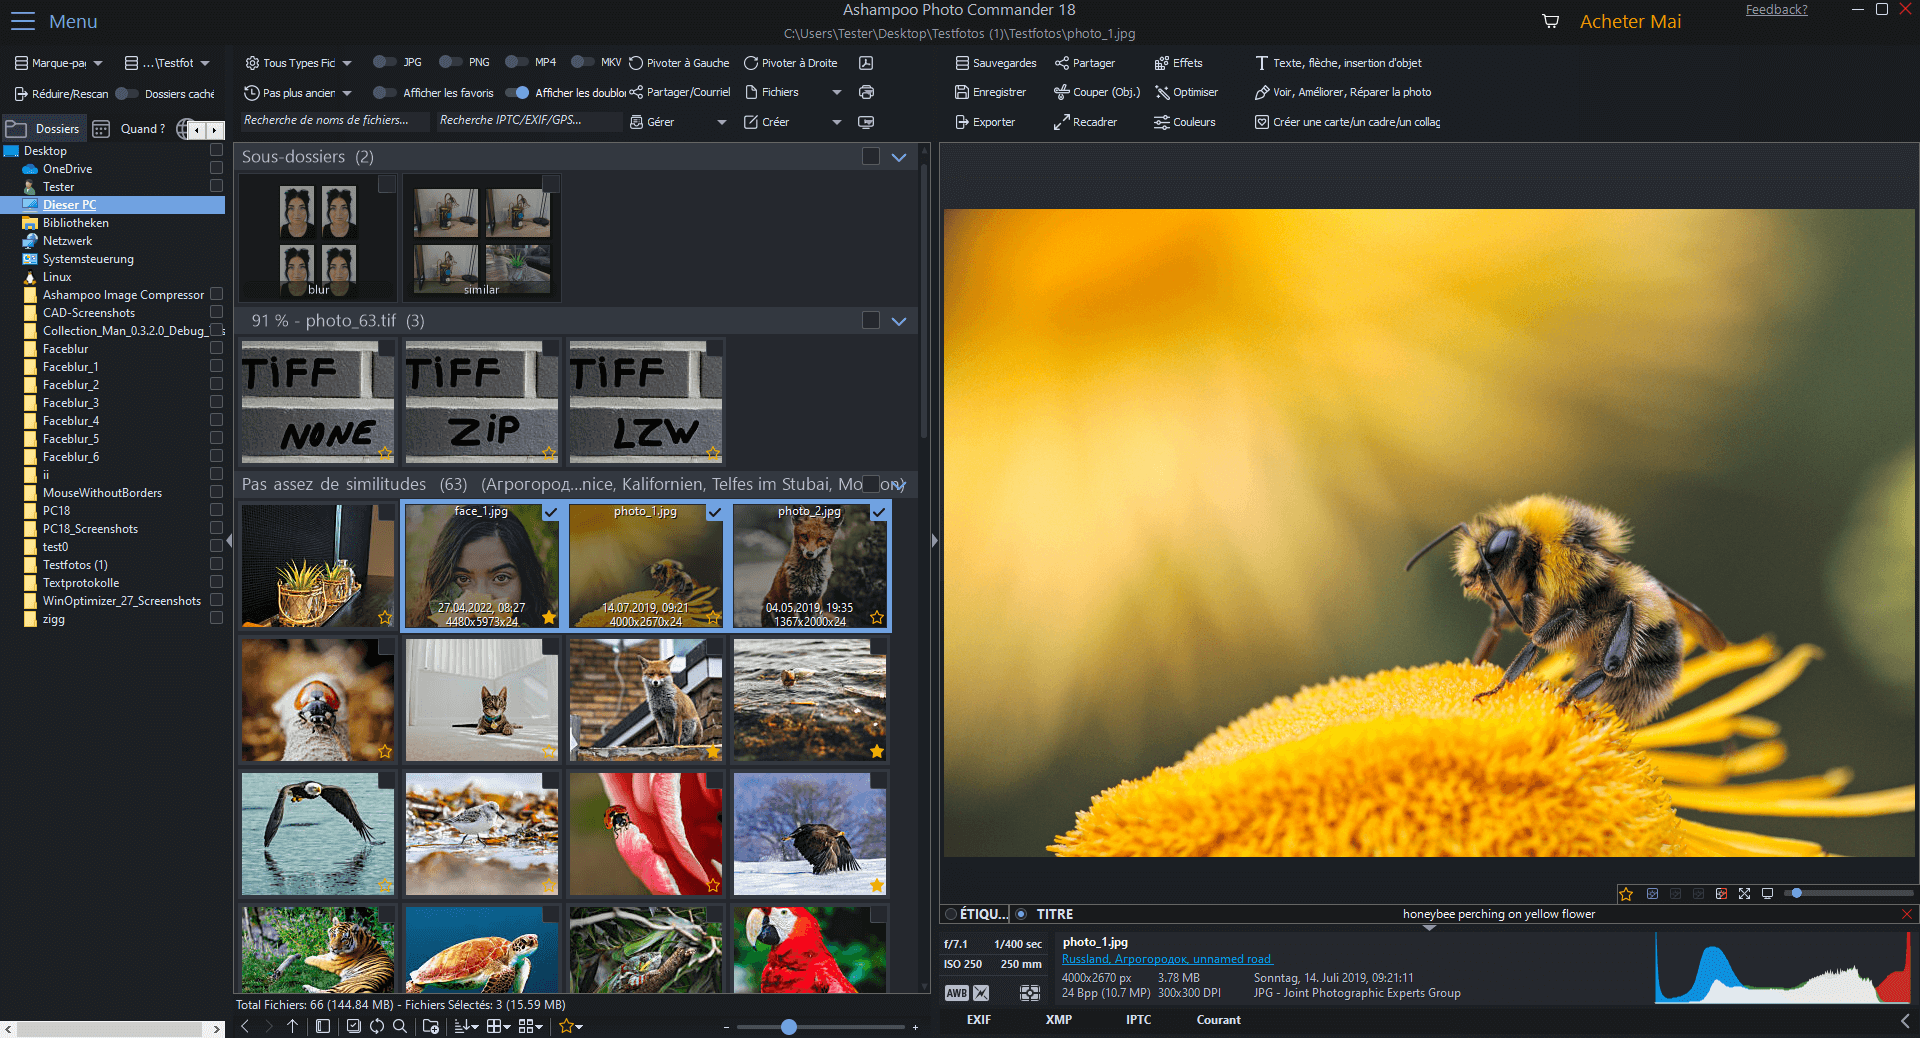Click Acheter Mai purchase link
The image size is (1920, 1038).
click(x=1630, y=21)
